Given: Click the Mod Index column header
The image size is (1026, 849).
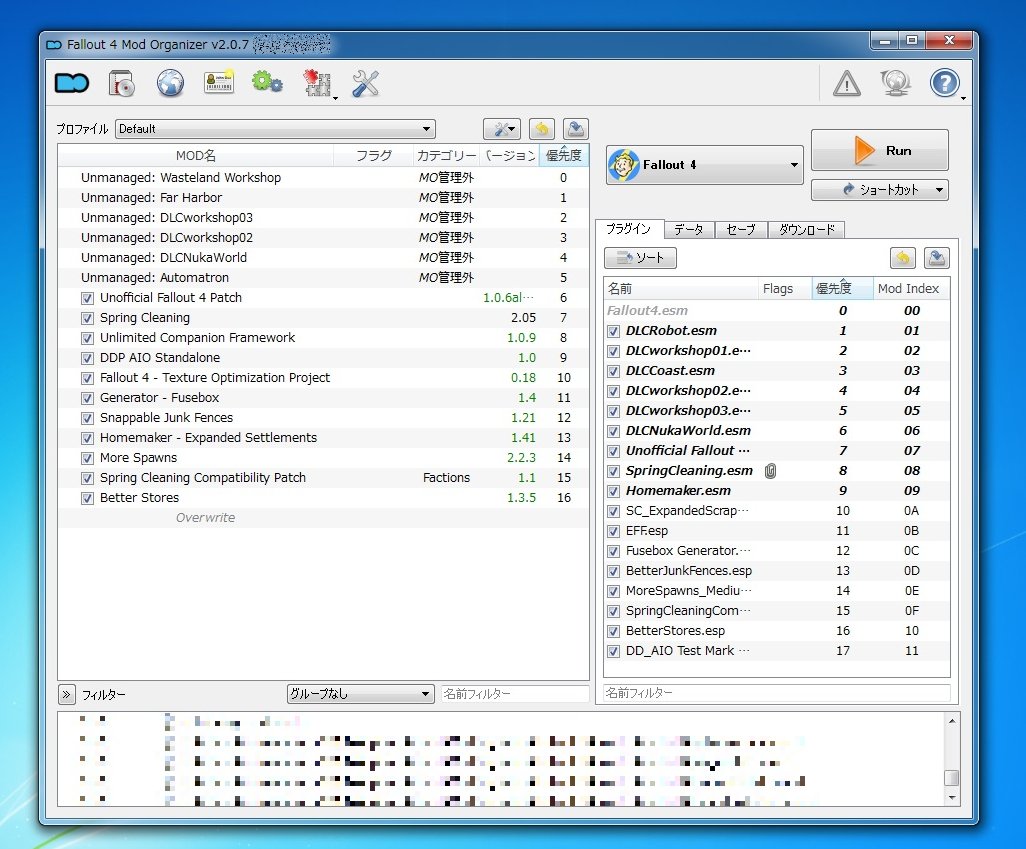Looking at the screenshot, I should tap(908, 289).
